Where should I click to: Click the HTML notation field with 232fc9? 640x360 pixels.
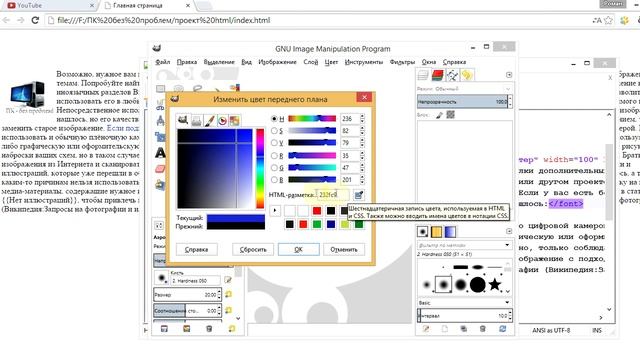tap(333, 195)
